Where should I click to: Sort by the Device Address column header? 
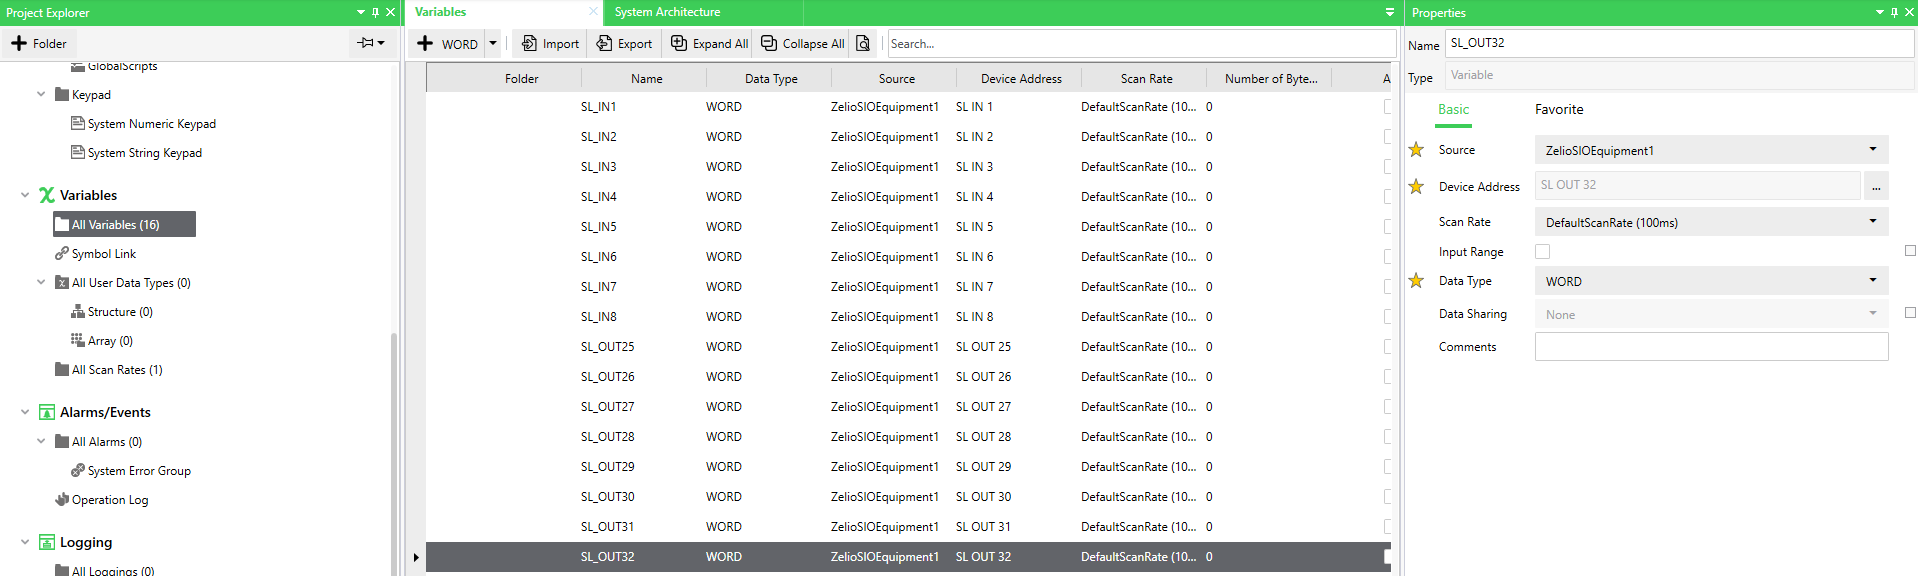point(1021,79)
